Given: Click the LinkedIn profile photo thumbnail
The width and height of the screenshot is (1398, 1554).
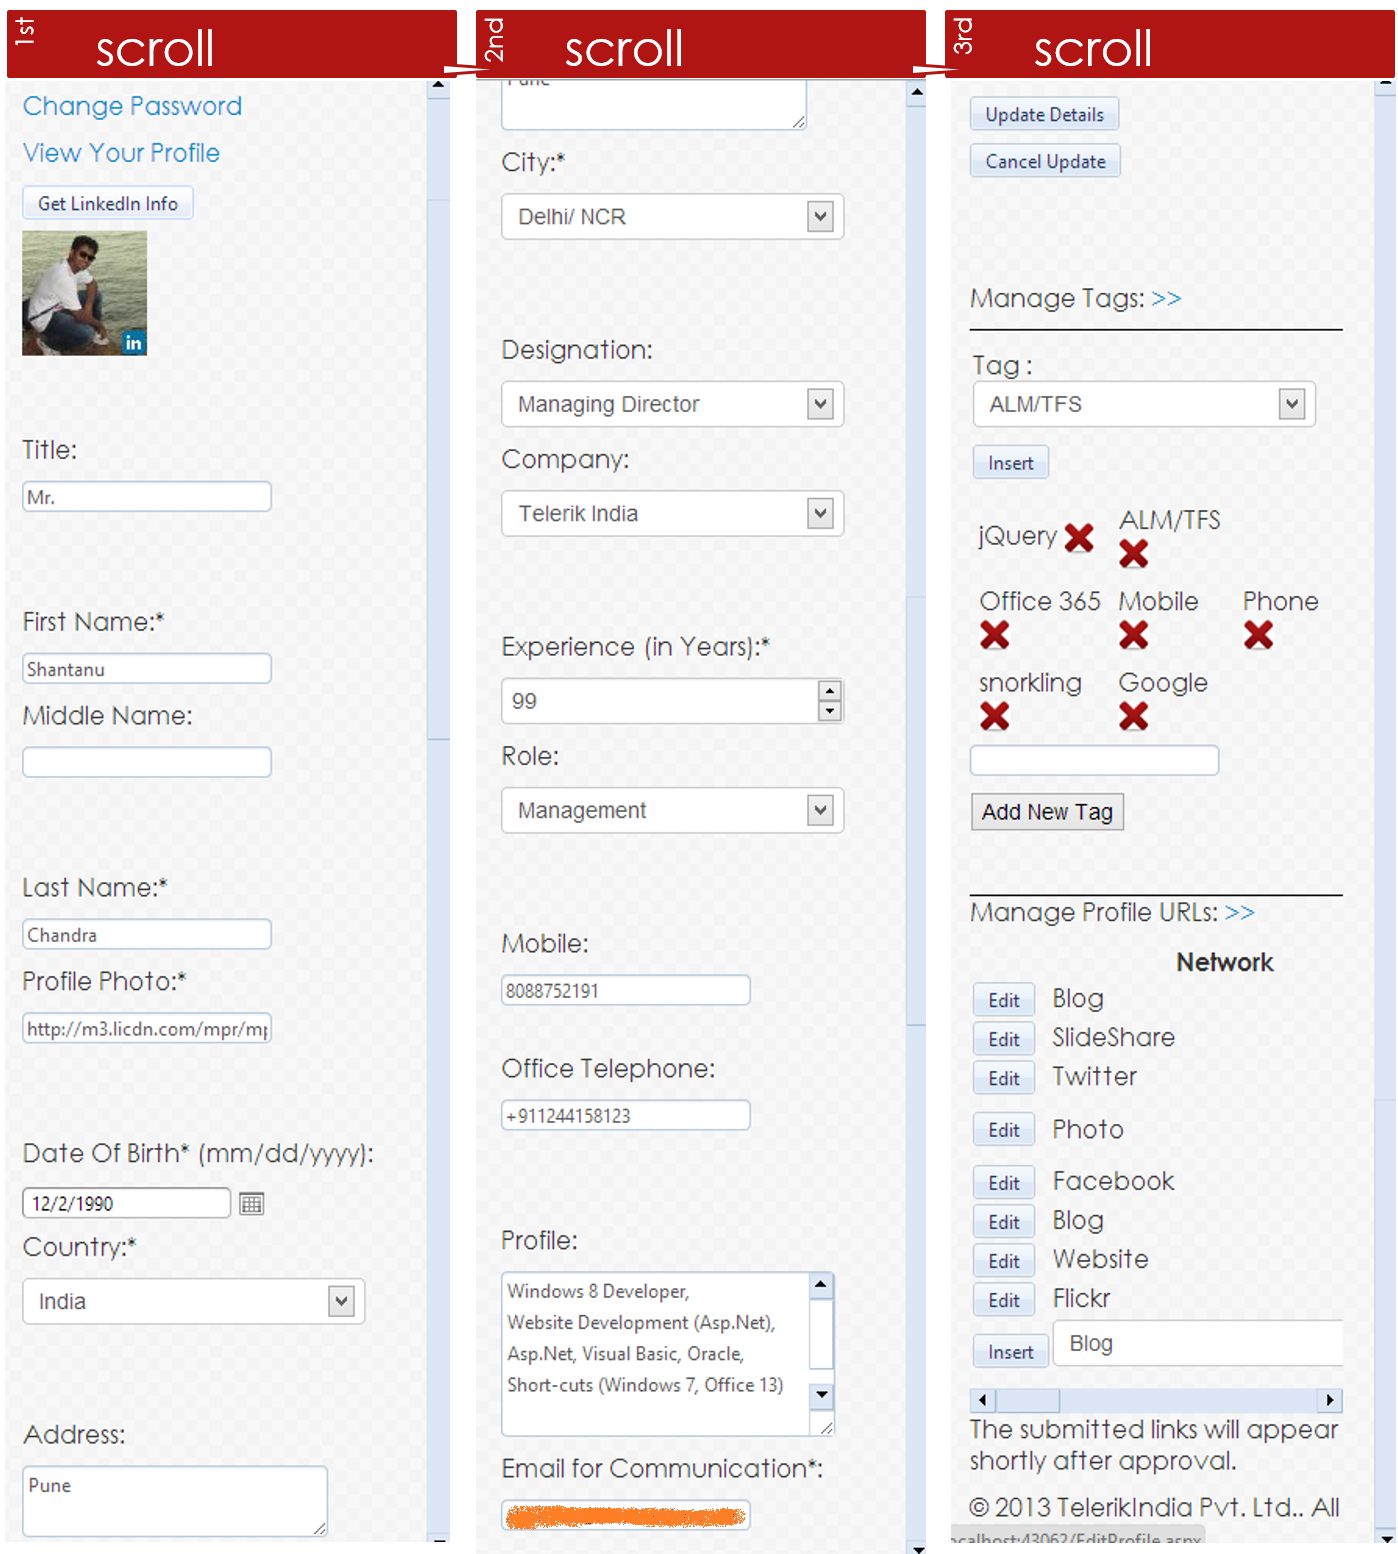Looking at the screenshot, I should coord(85,293).
